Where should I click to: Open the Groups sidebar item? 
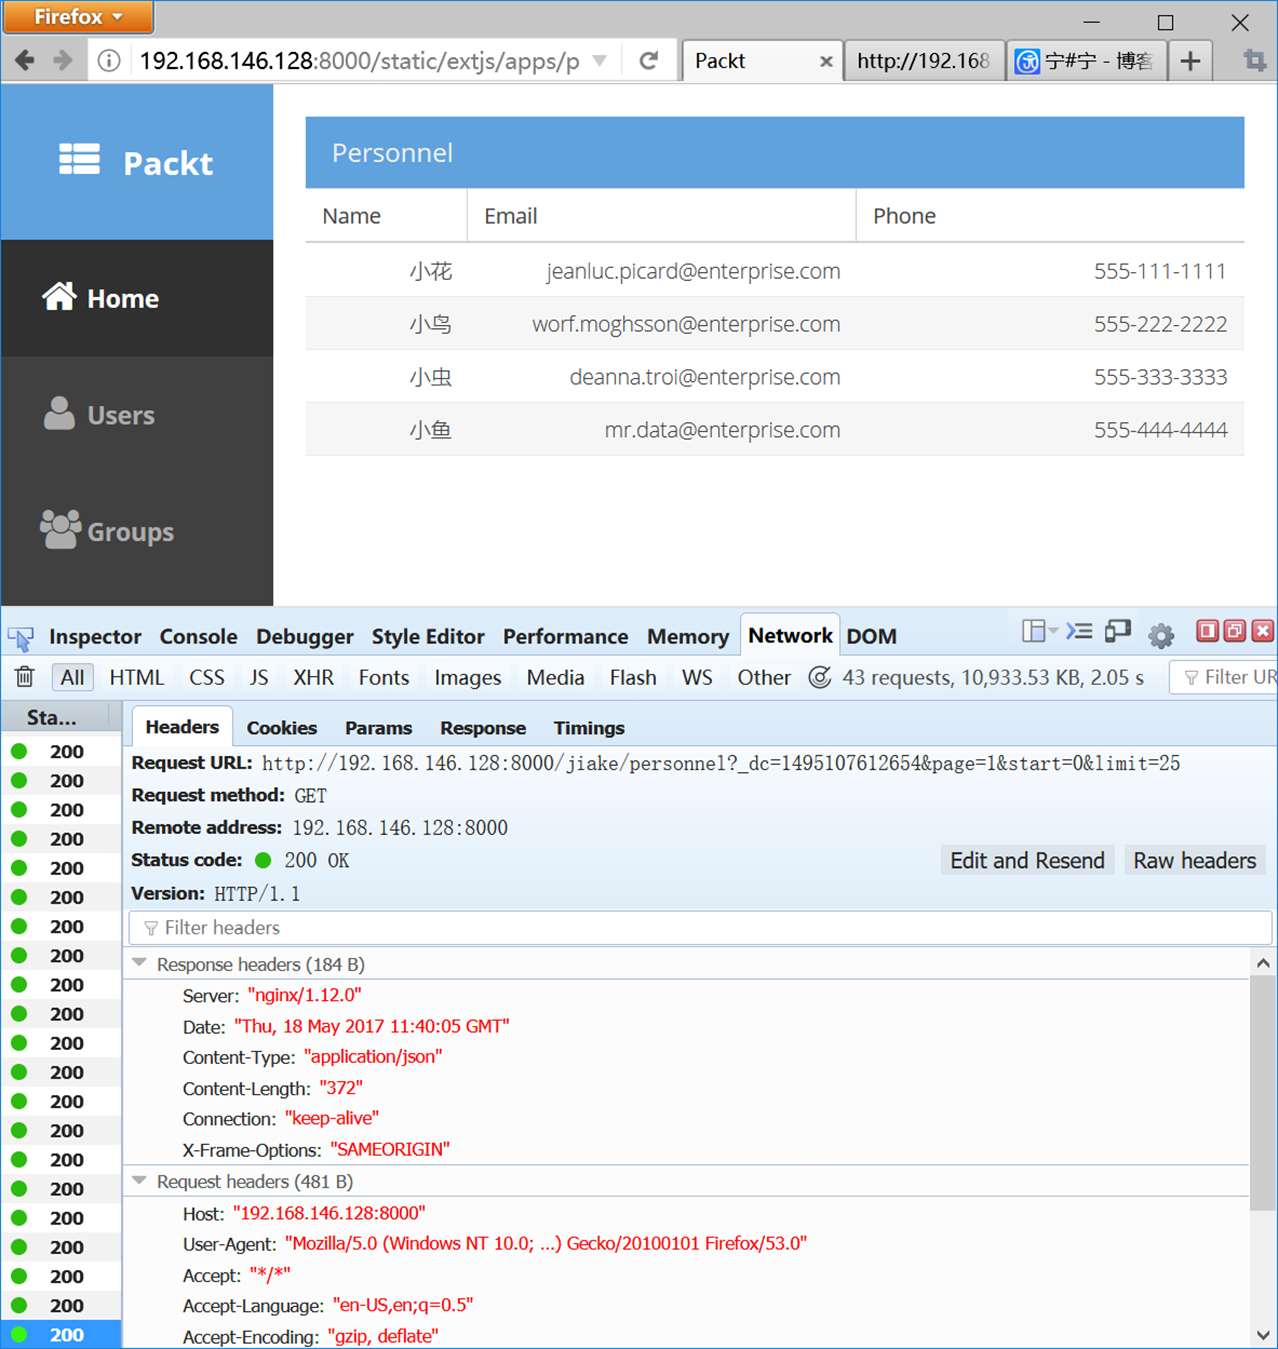[137, 531]
